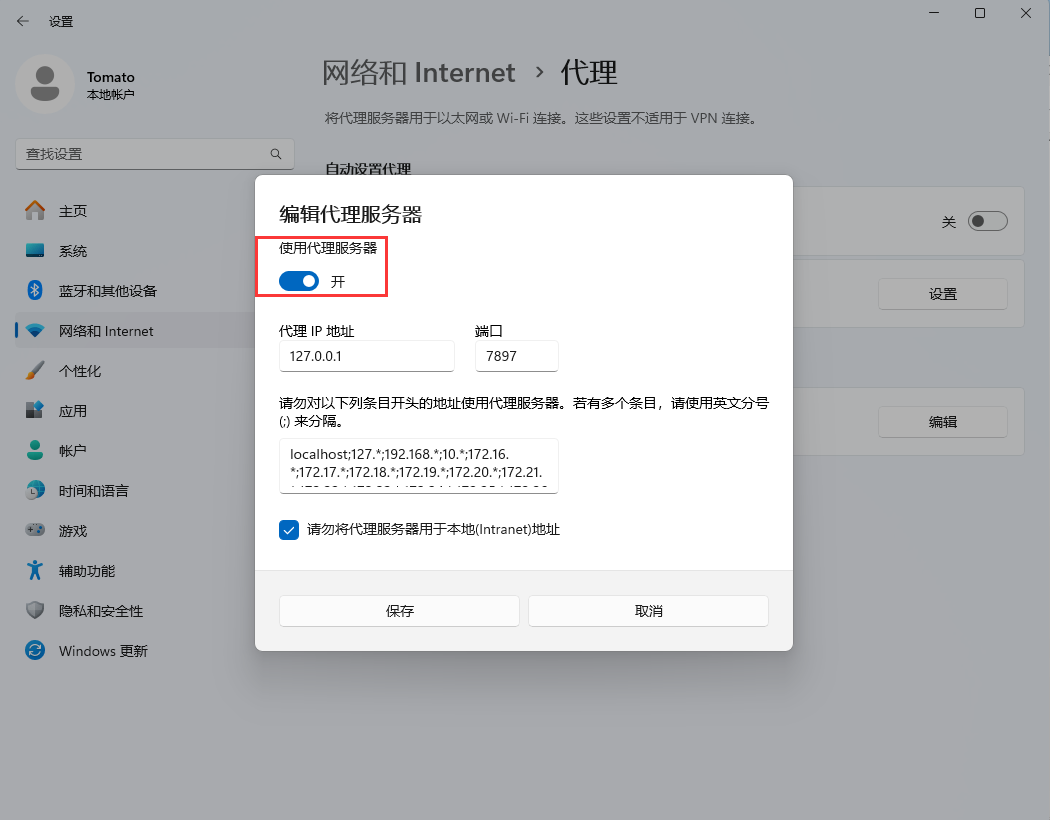The width and height of the screenshot is (1050, 820).
Task: Click the back arrow in the title bar
Action: coord(22,21)
